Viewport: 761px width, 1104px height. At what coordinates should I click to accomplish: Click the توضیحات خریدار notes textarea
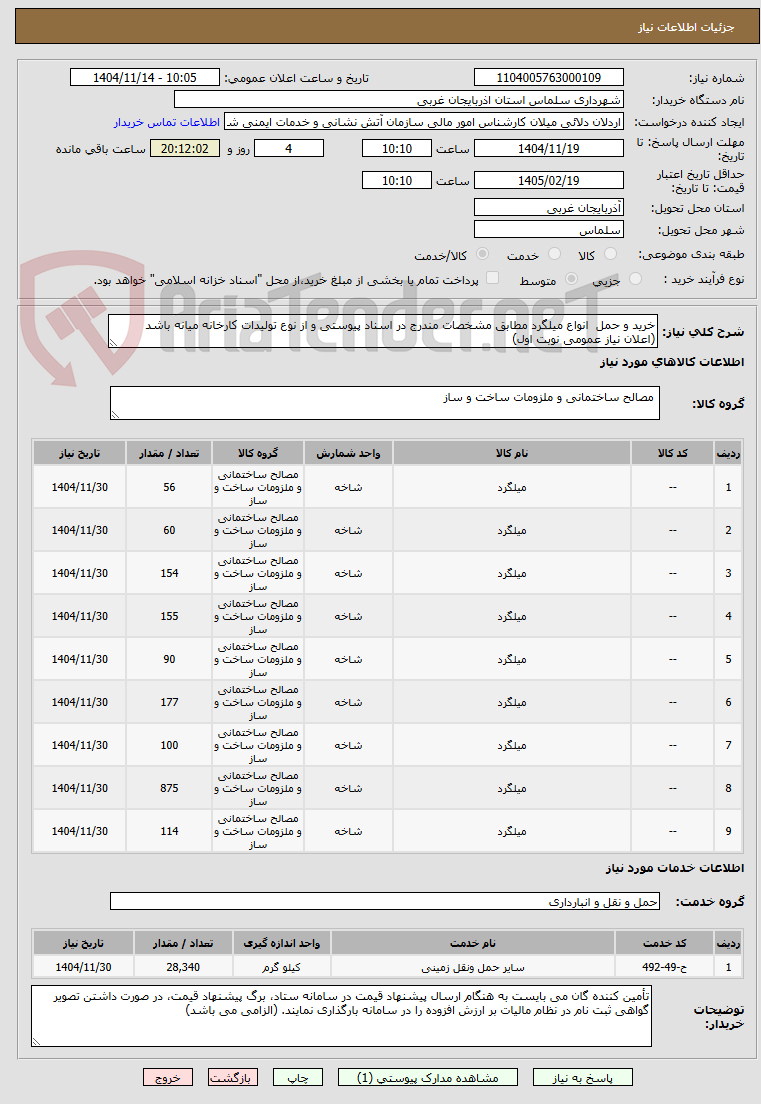[341, 1017]
